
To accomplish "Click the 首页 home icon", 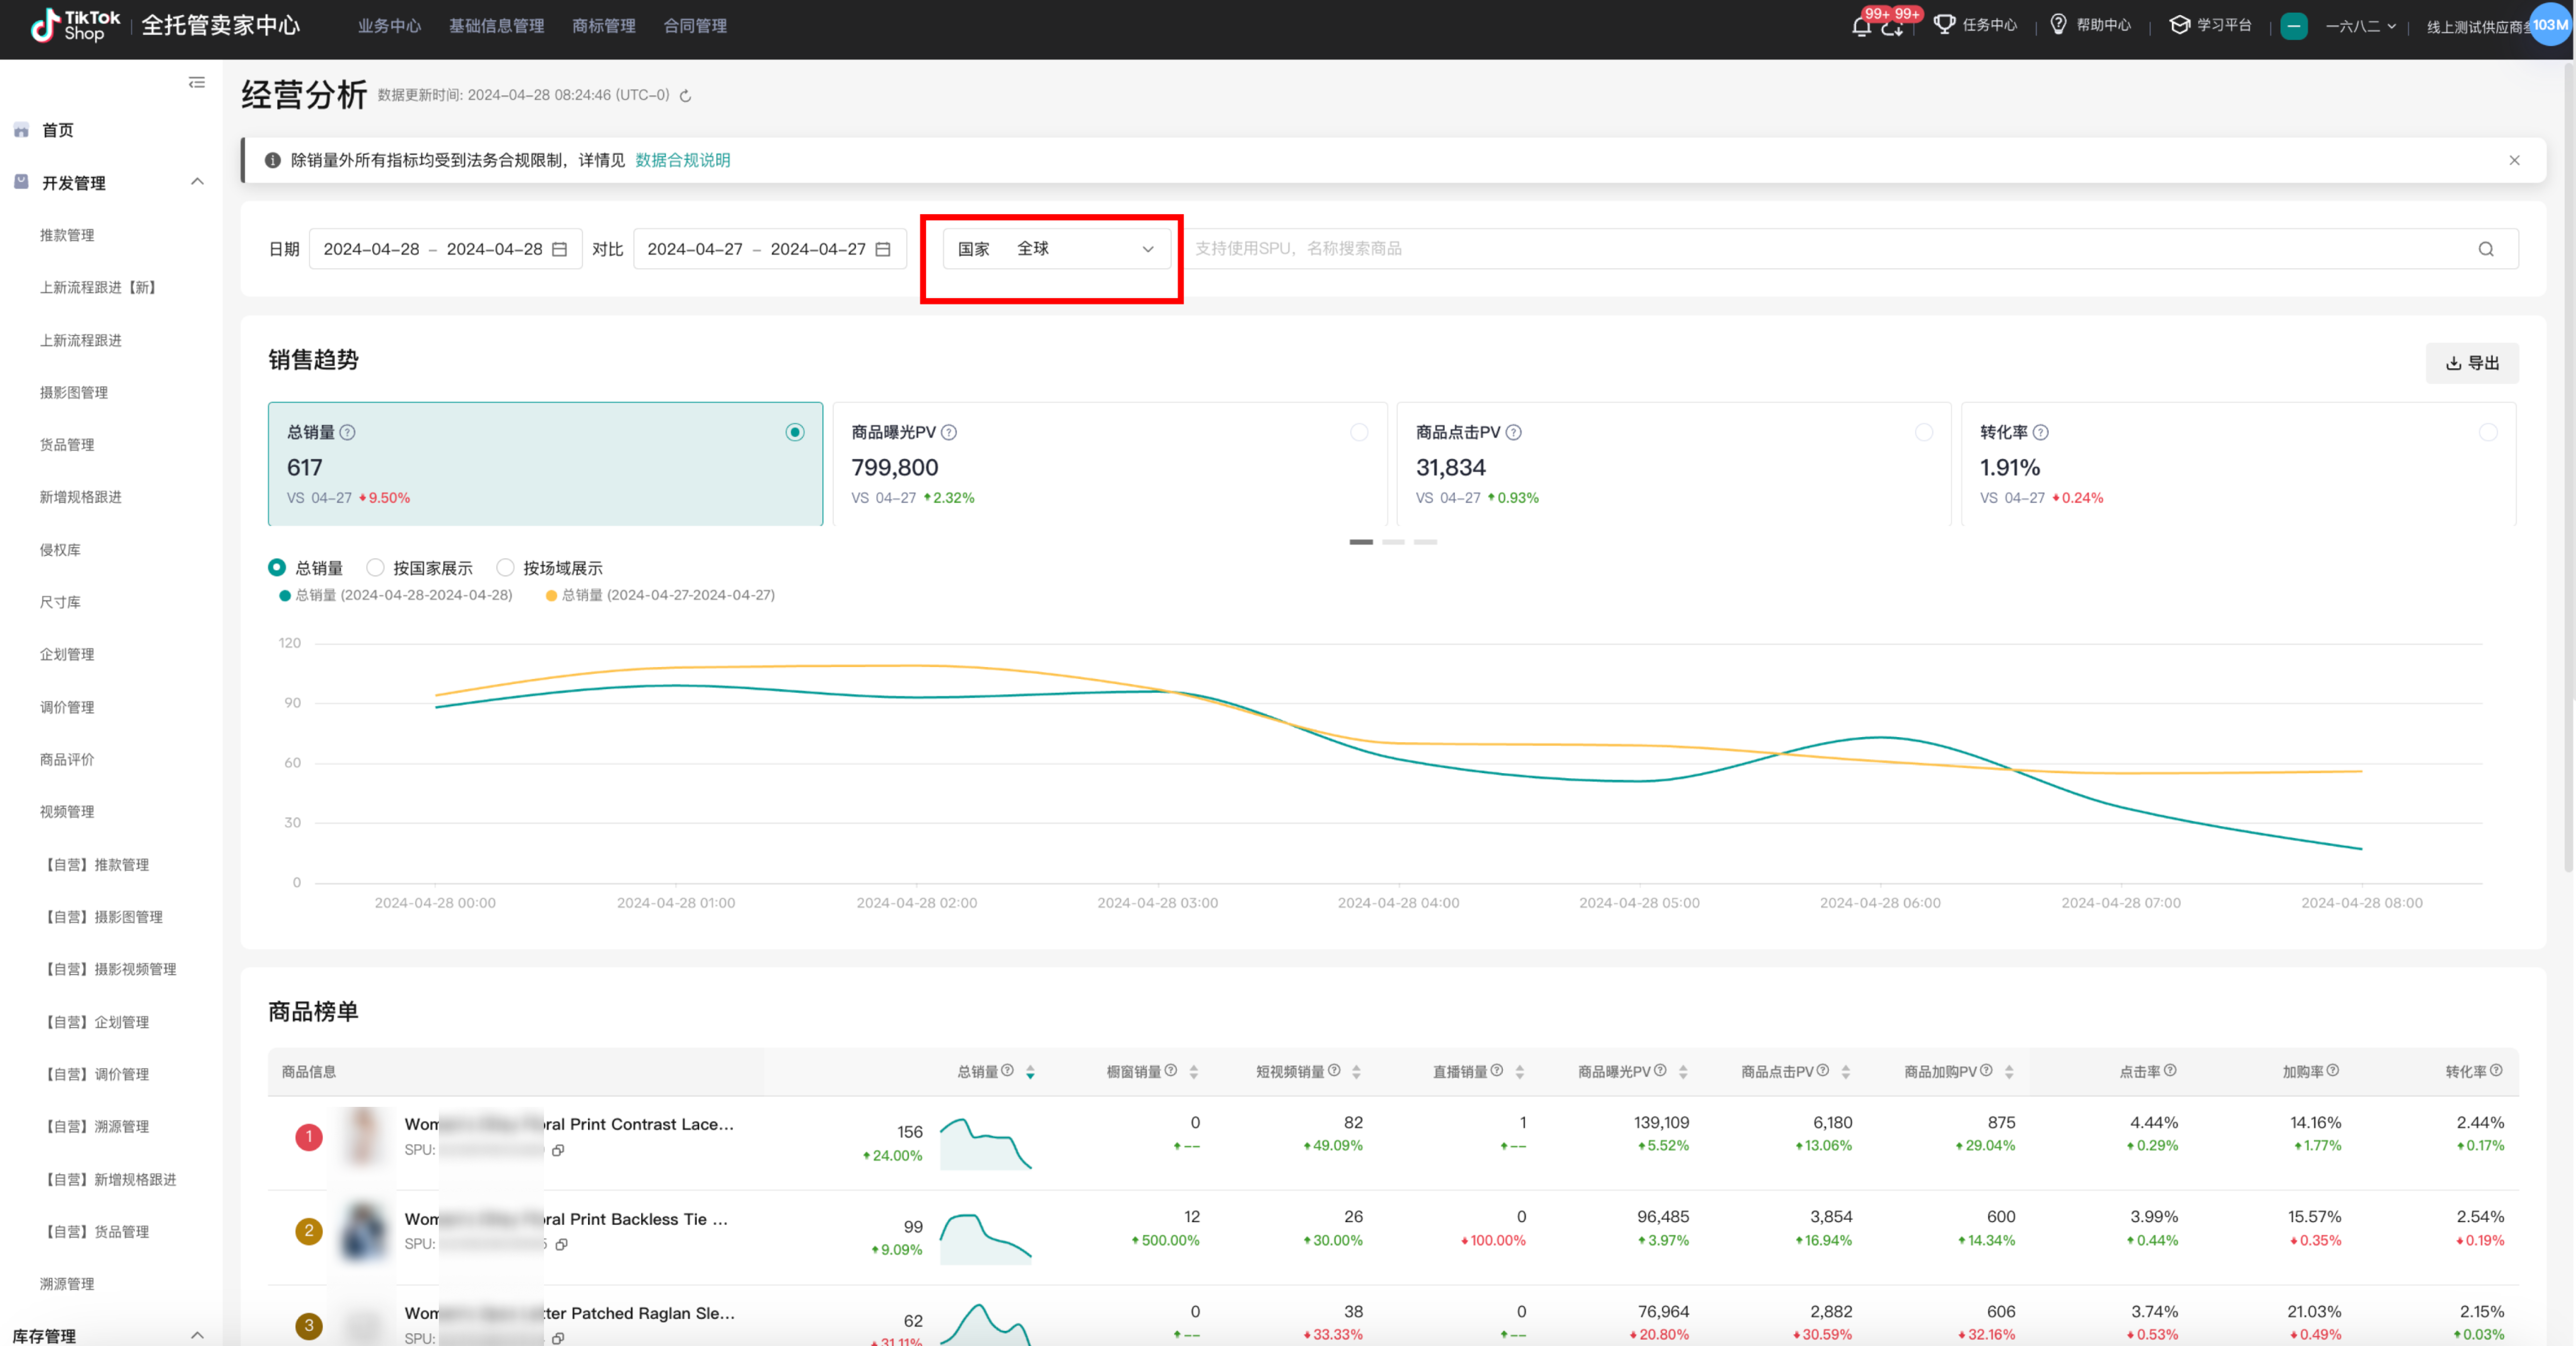I will (x=21, y=130).
